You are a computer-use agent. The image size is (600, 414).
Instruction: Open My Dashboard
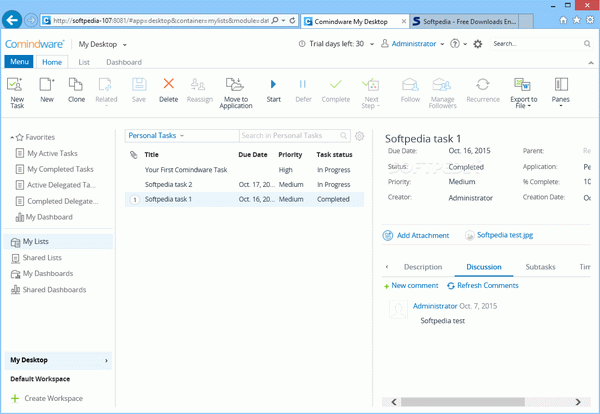pyautogui.click(x=44, y=217)
